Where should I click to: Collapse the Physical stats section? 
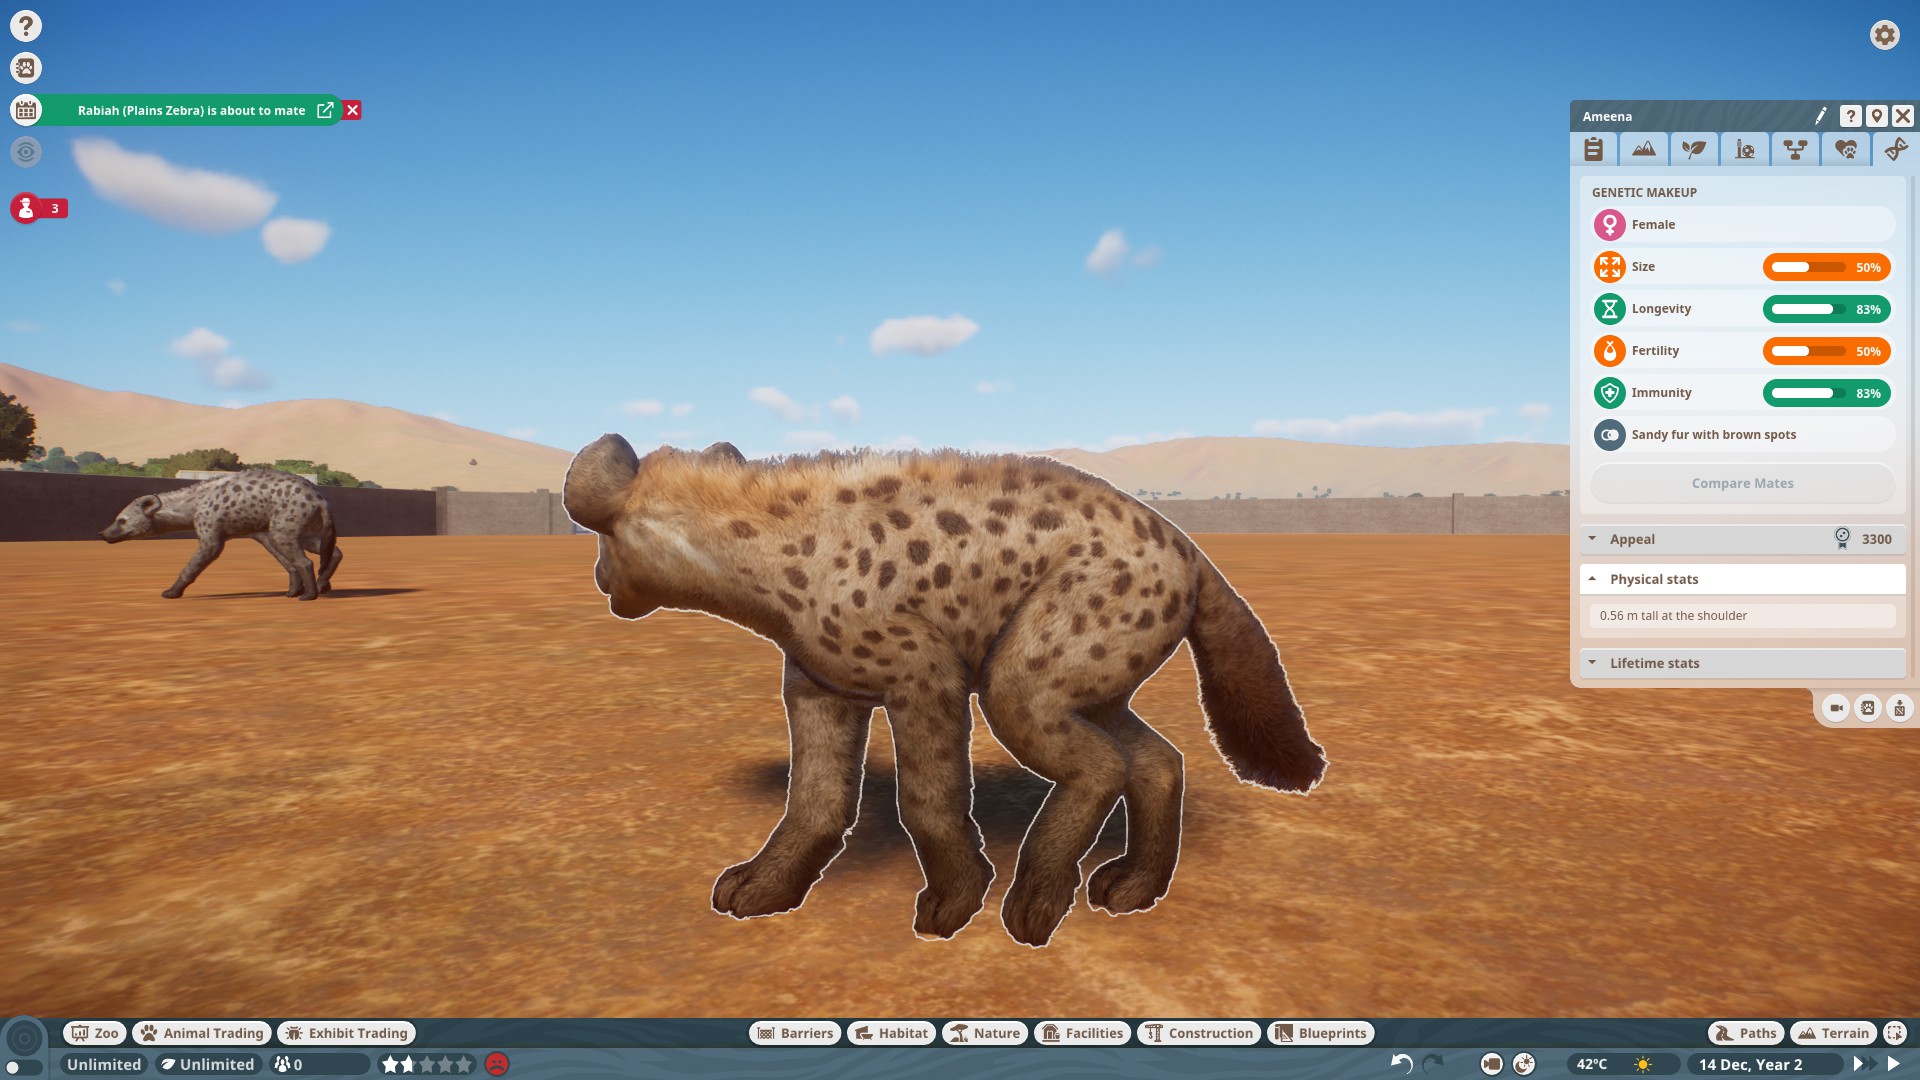tap(1742, 579)
